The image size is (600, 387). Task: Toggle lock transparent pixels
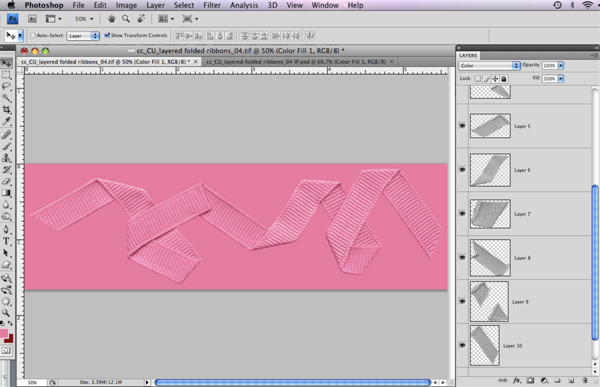(x=478, y=79)
